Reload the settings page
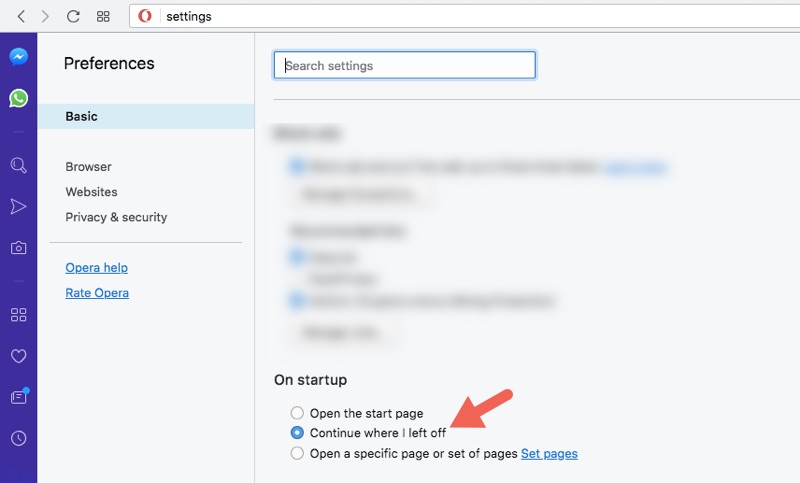Viewport: 800px width, 483px height. (73, 16)
